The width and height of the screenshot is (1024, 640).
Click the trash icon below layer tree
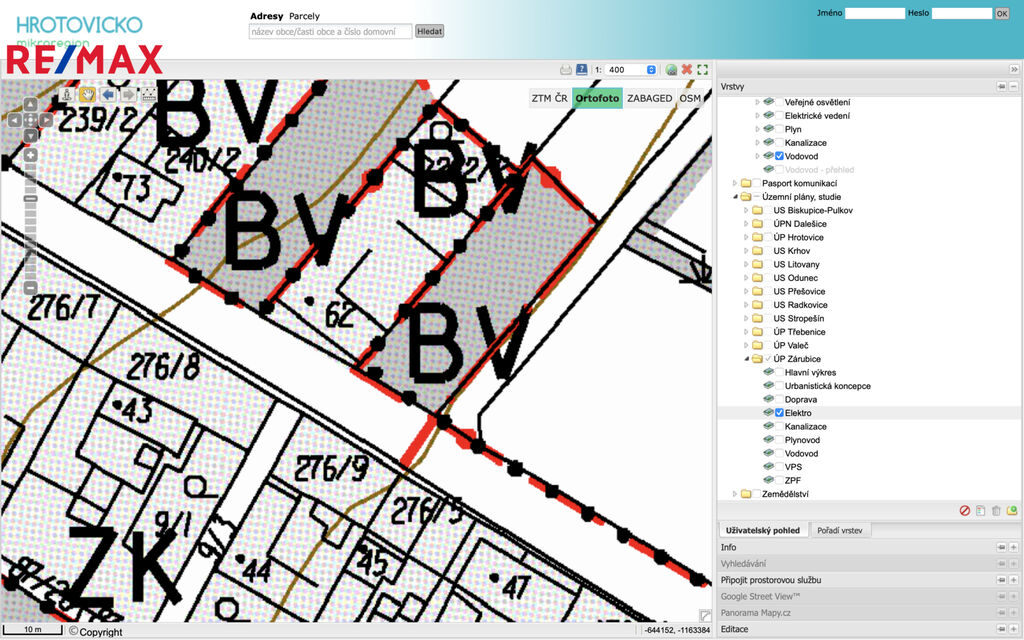click(x=996, y=510)
